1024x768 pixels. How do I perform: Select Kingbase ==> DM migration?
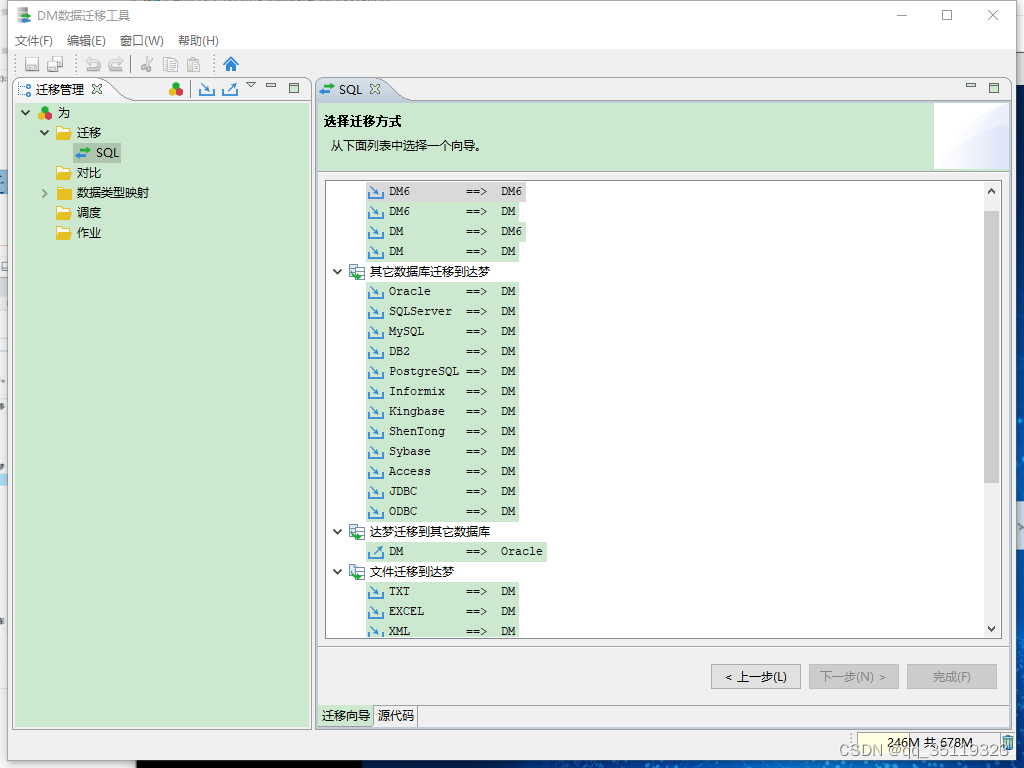pos(443,411)
